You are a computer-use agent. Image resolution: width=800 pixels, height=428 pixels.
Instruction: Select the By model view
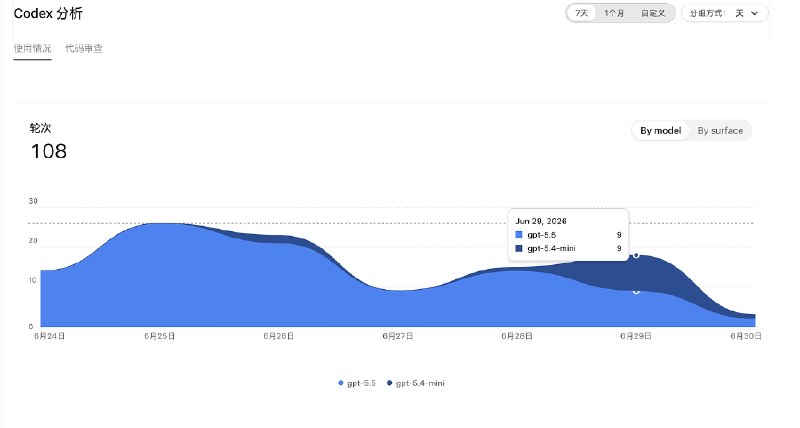[x=661, y=131]
